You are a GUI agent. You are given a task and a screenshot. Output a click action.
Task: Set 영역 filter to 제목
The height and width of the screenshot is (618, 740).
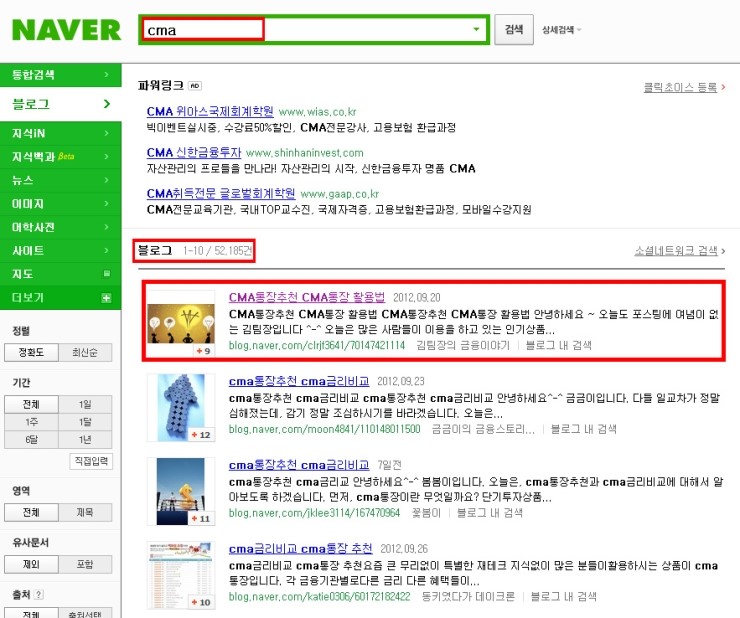pyautogui.click(x=85, y=512)
